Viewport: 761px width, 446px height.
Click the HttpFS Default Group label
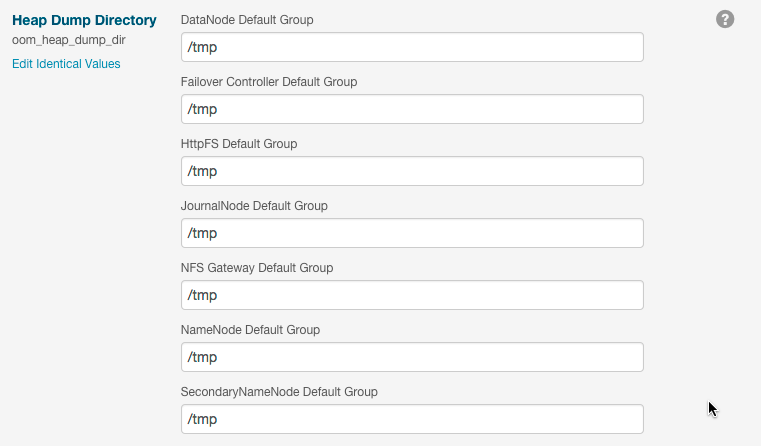239,144
